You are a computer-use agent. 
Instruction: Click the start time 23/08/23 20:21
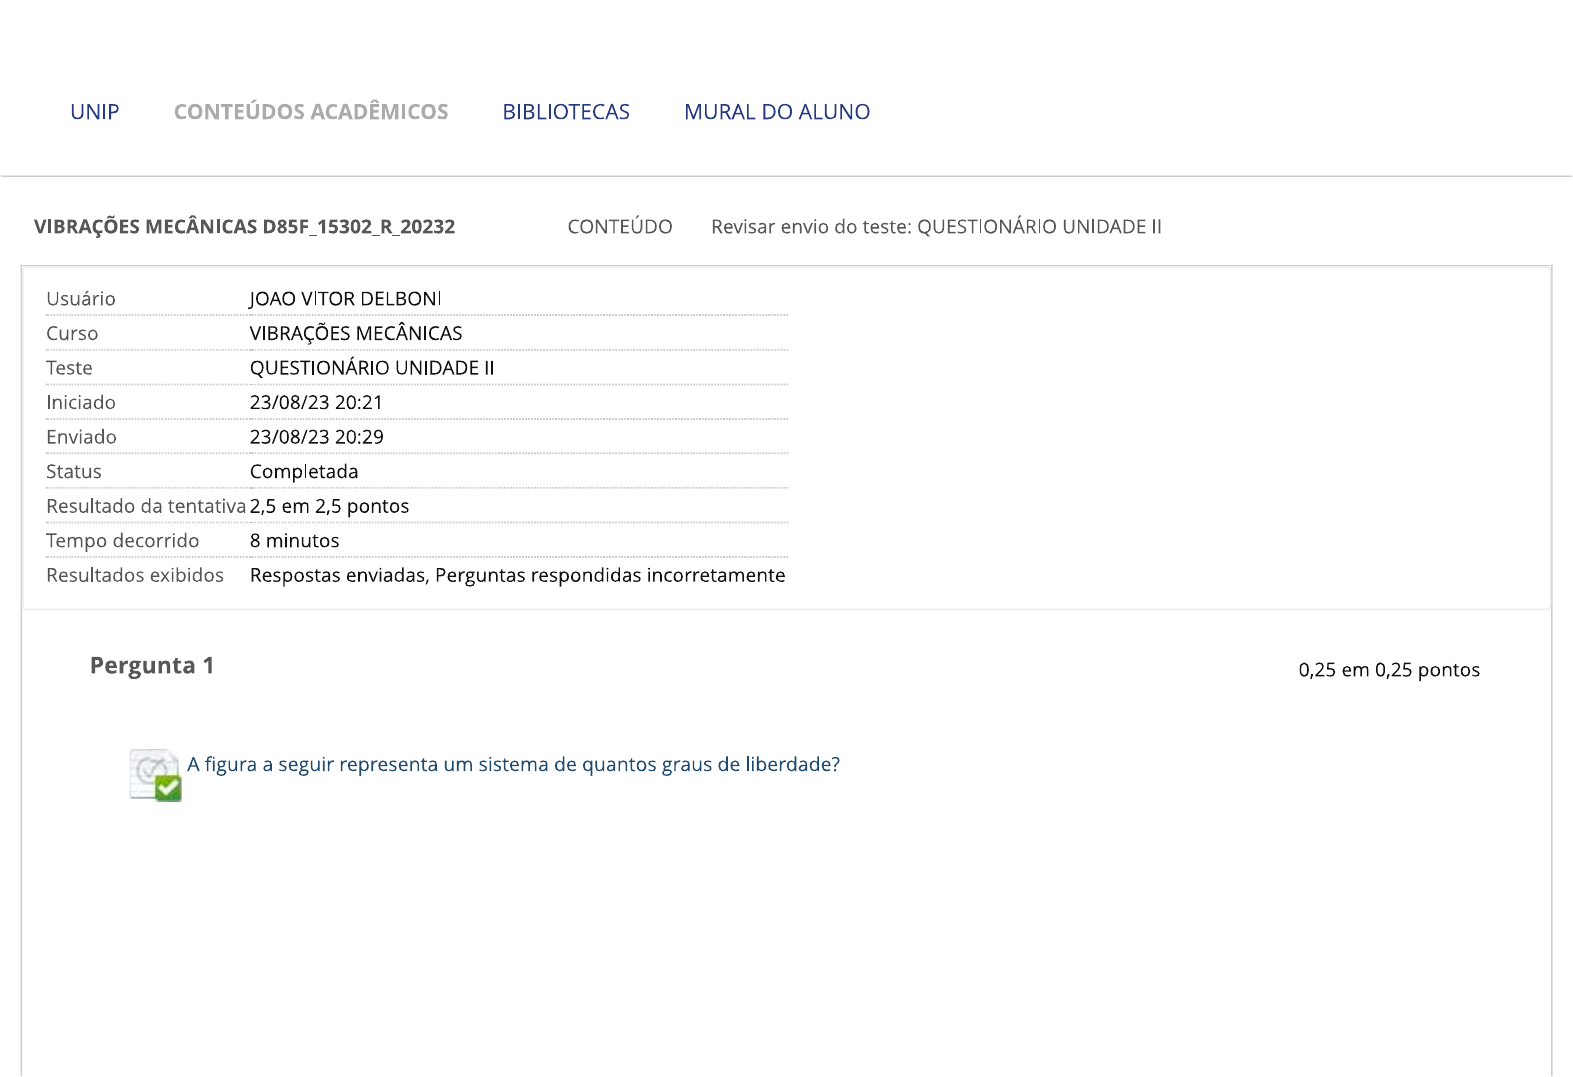[316, 403]
